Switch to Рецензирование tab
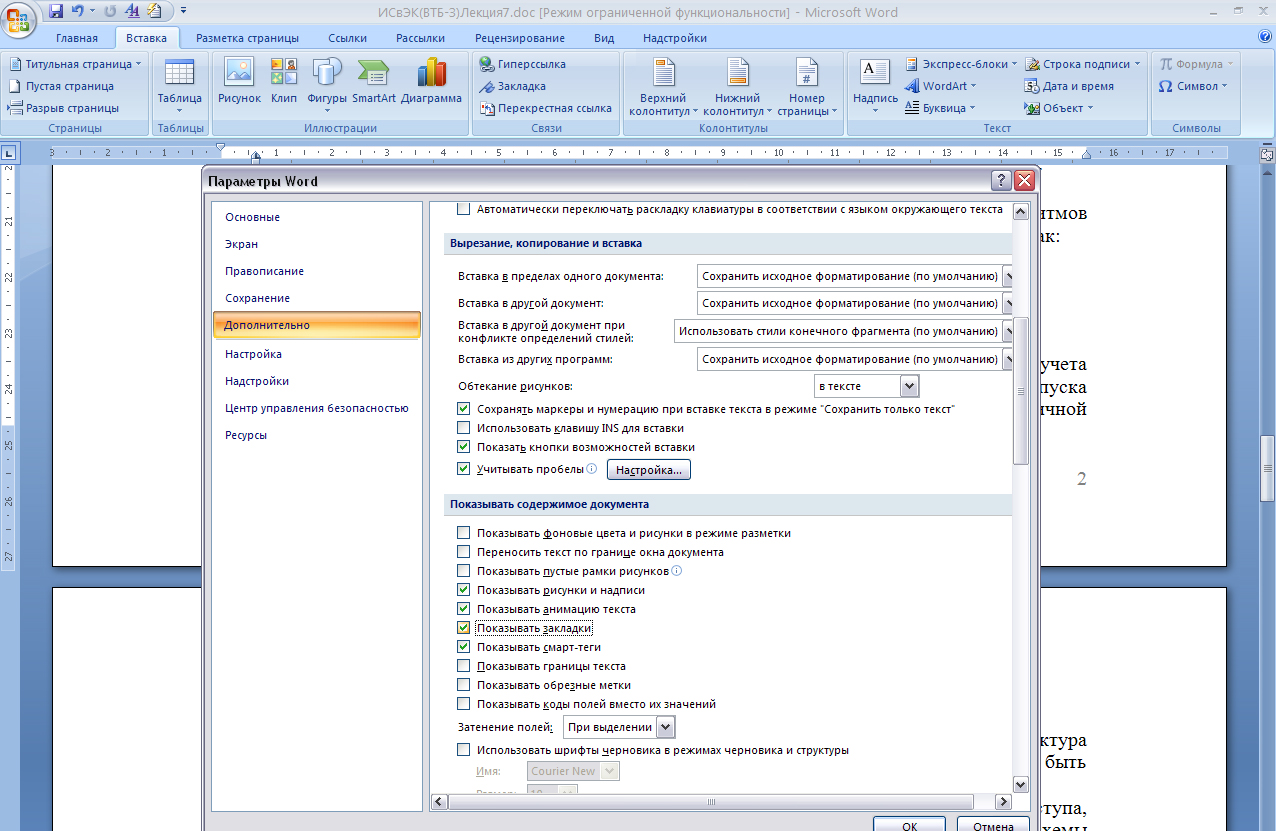1276x831 pixels. click(520, 38)
